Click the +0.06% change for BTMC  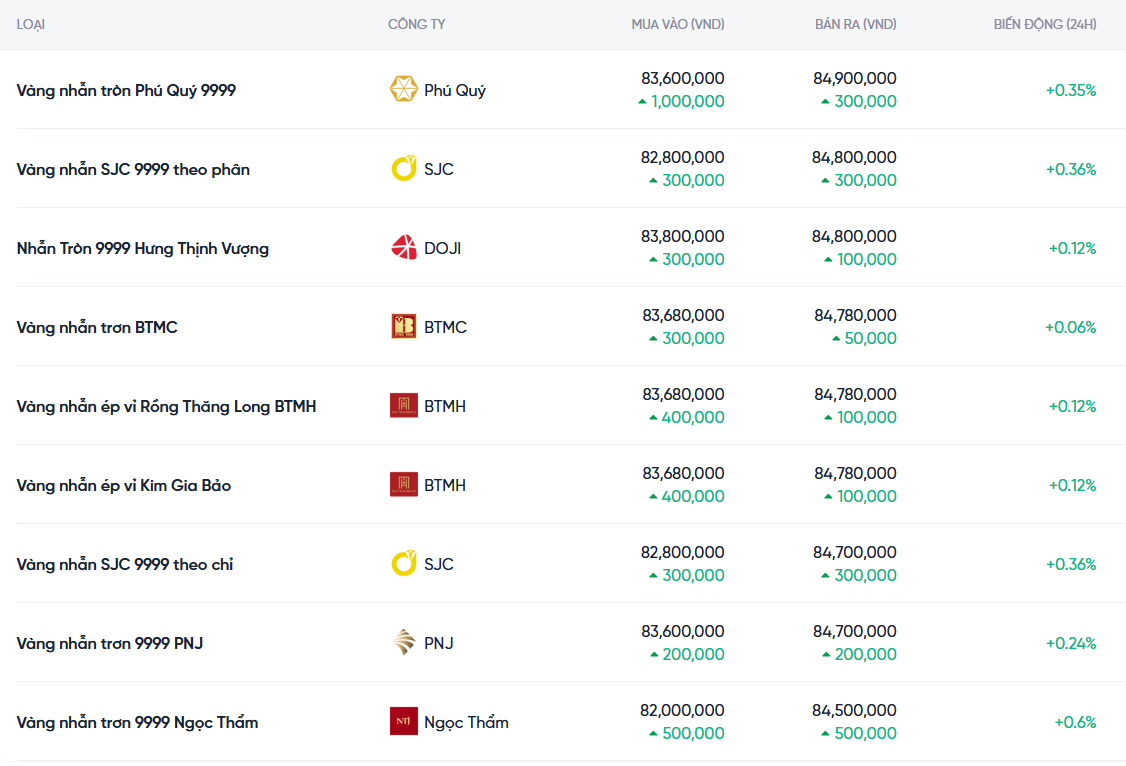[1071, 327]
